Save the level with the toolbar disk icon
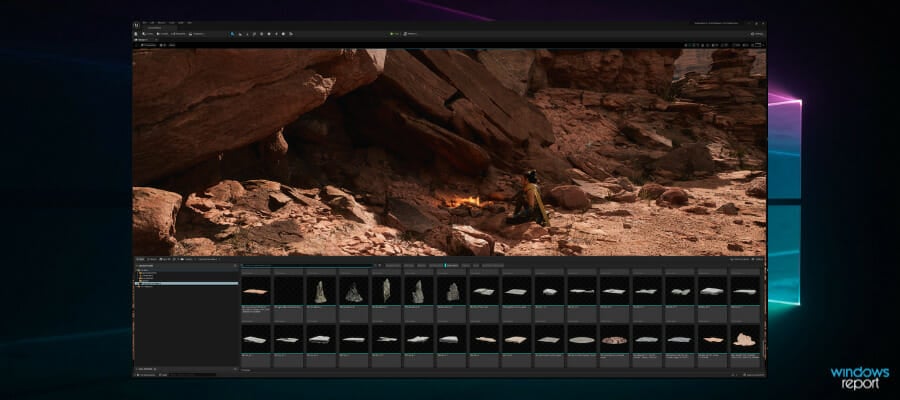 point(136,34)
